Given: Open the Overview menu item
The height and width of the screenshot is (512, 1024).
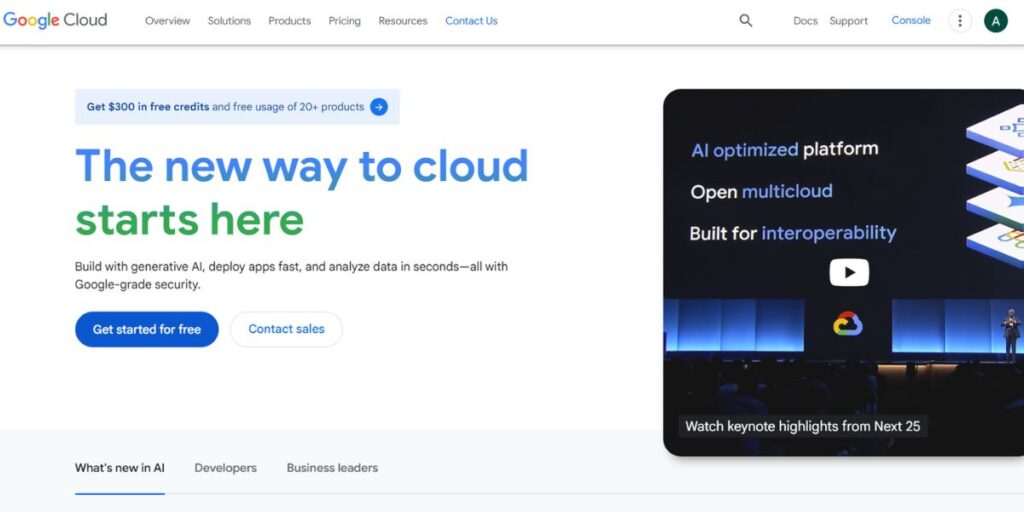Looking at the screenshot, I should tap(167, 21).
